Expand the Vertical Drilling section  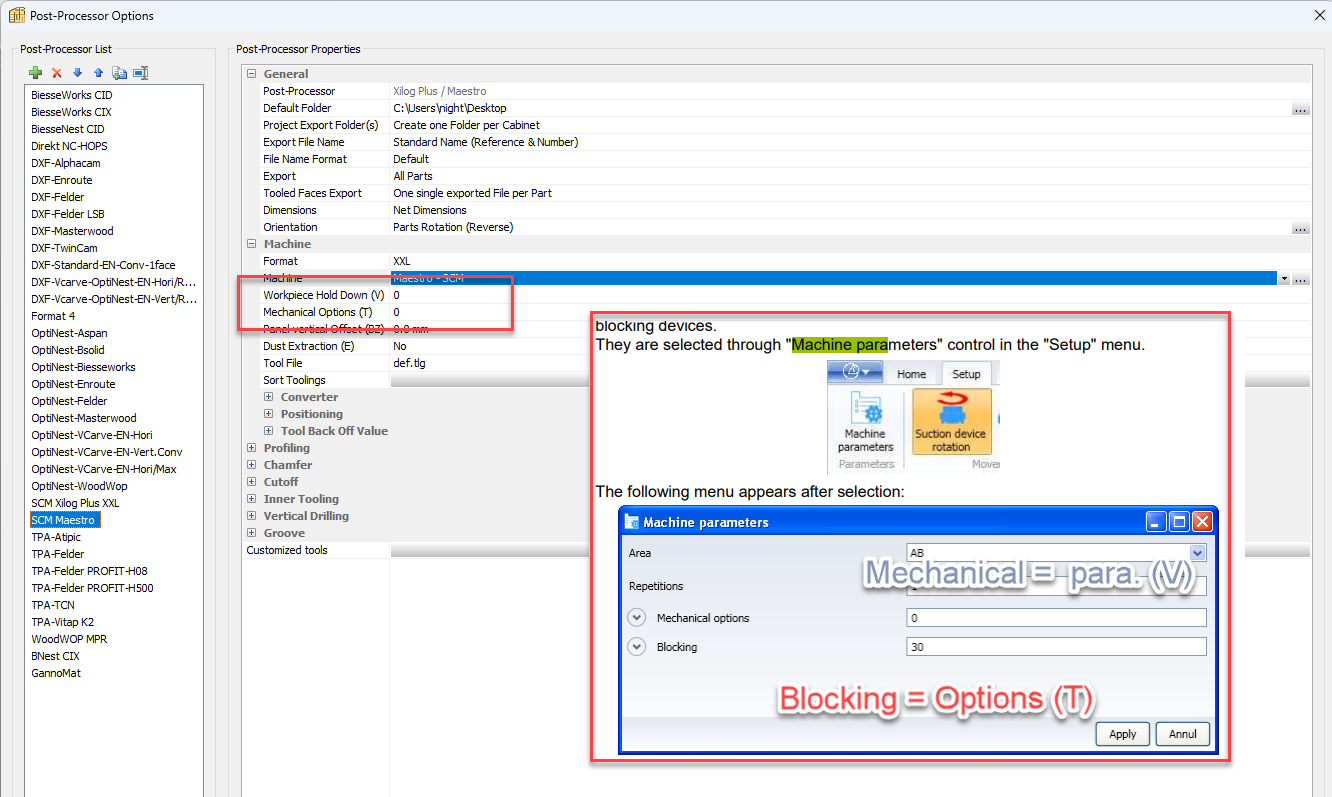[251, 516]
